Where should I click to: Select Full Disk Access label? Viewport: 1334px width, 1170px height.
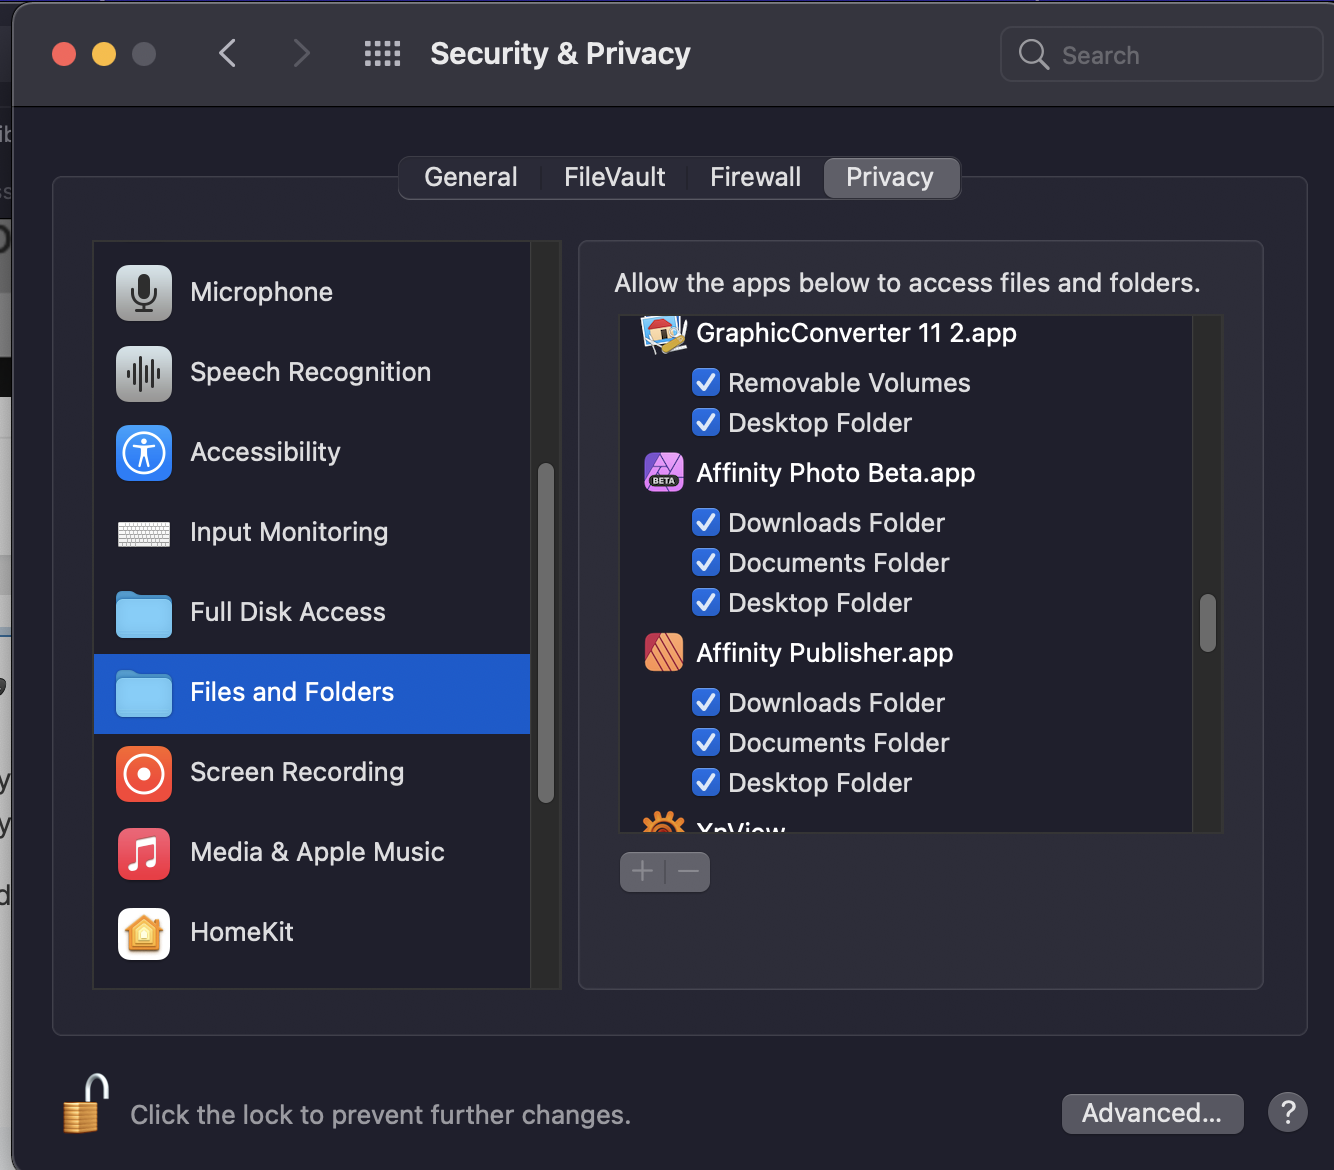pyautogui.click(x=288, y=612)
